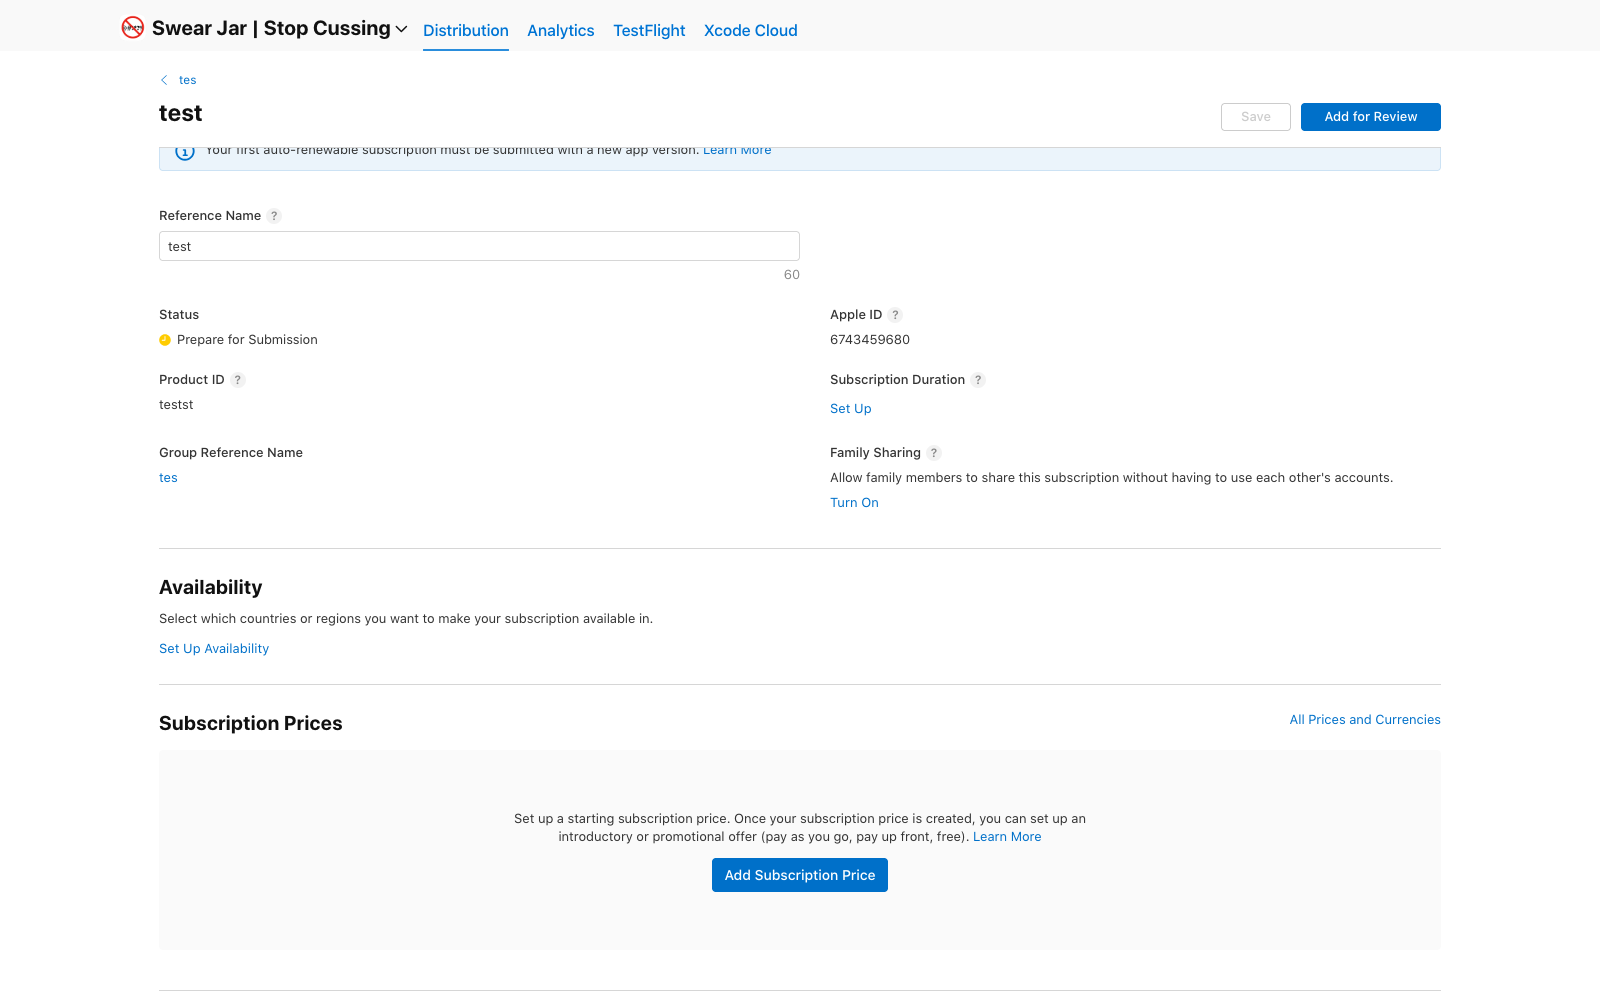Click the disabled Save button
1600x1000 pixels.
tap(1256, 117)
